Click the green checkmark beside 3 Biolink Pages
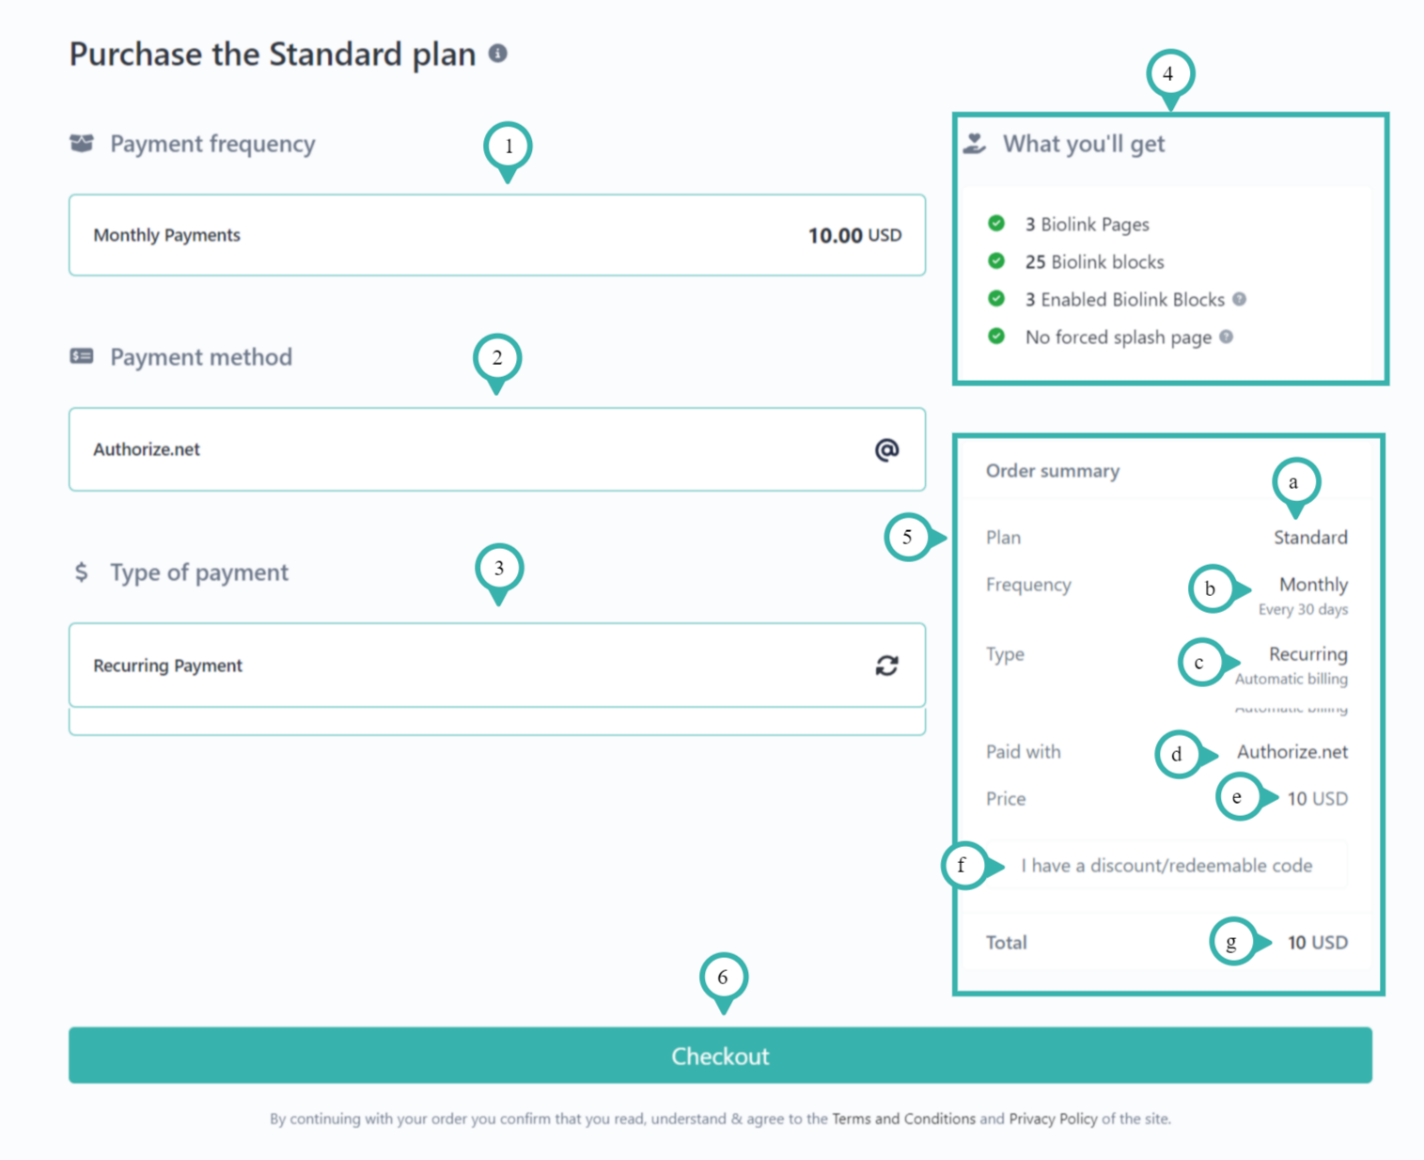The image size is (1424, 1160). tap(996, 223)
